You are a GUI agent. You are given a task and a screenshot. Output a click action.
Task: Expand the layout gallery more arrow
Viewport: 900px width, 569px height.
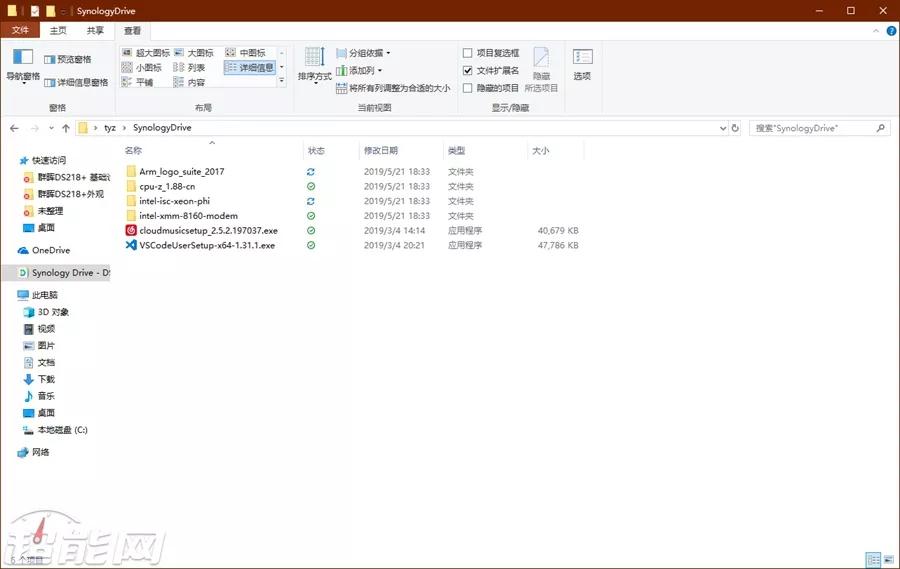point(282,81)
